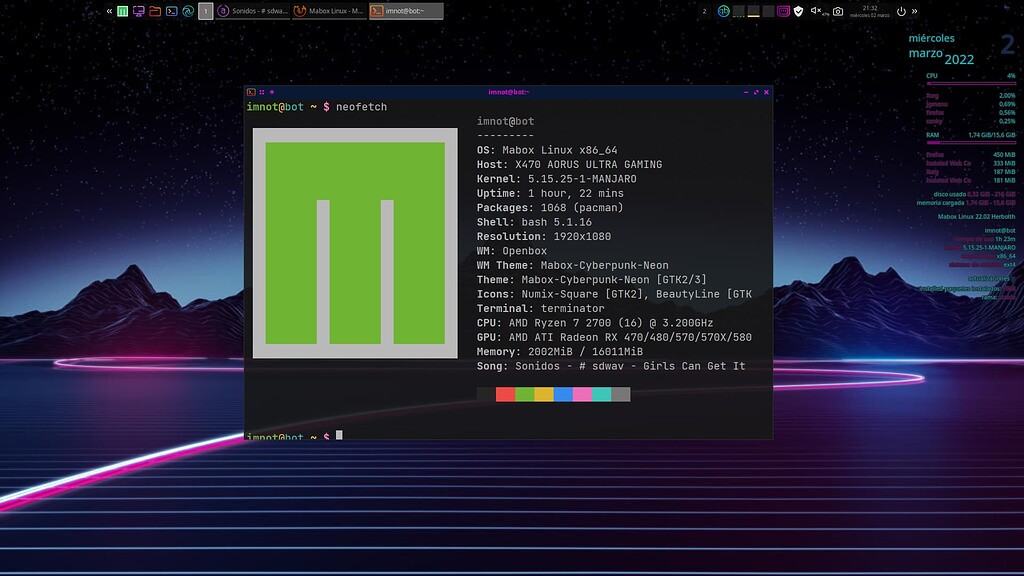Expand right panel with double chevron

pyautogui.click(x=914, y=12)
